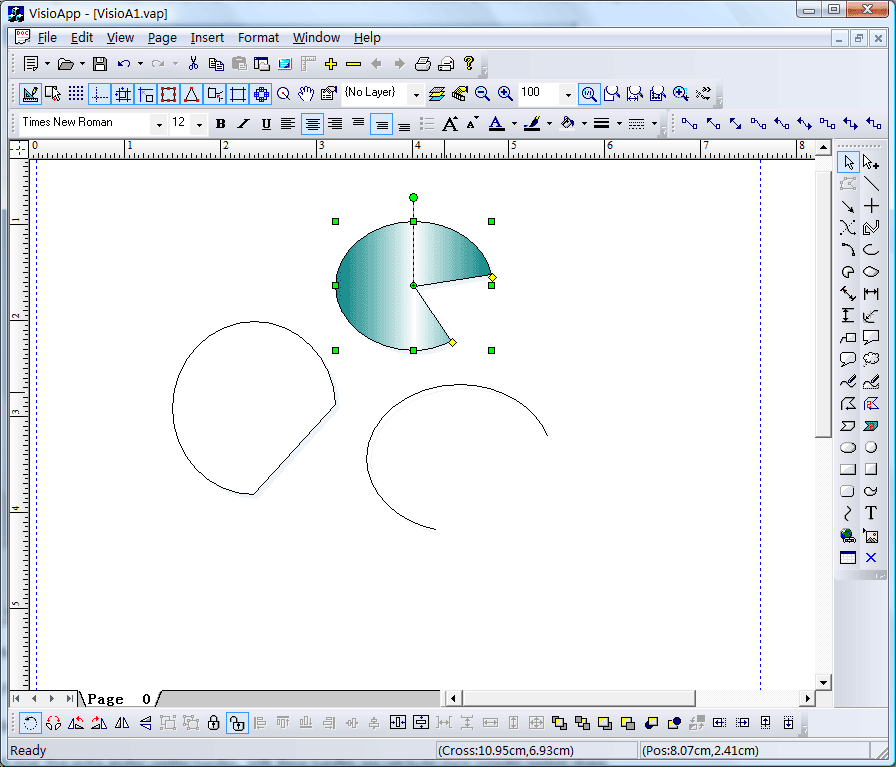Toggle grid dots display
The image size is (896, 767).
click(76, 94)
